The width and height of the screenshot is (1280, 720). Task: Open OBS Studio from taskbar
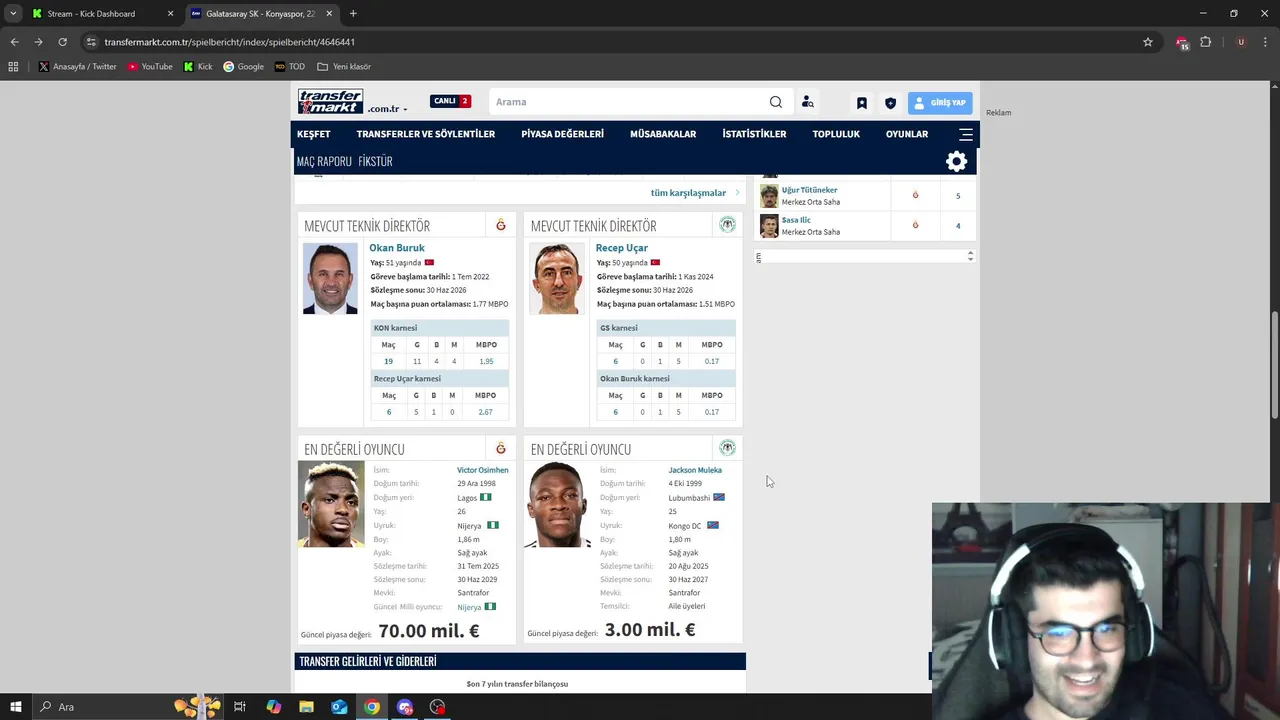(438, 707)
